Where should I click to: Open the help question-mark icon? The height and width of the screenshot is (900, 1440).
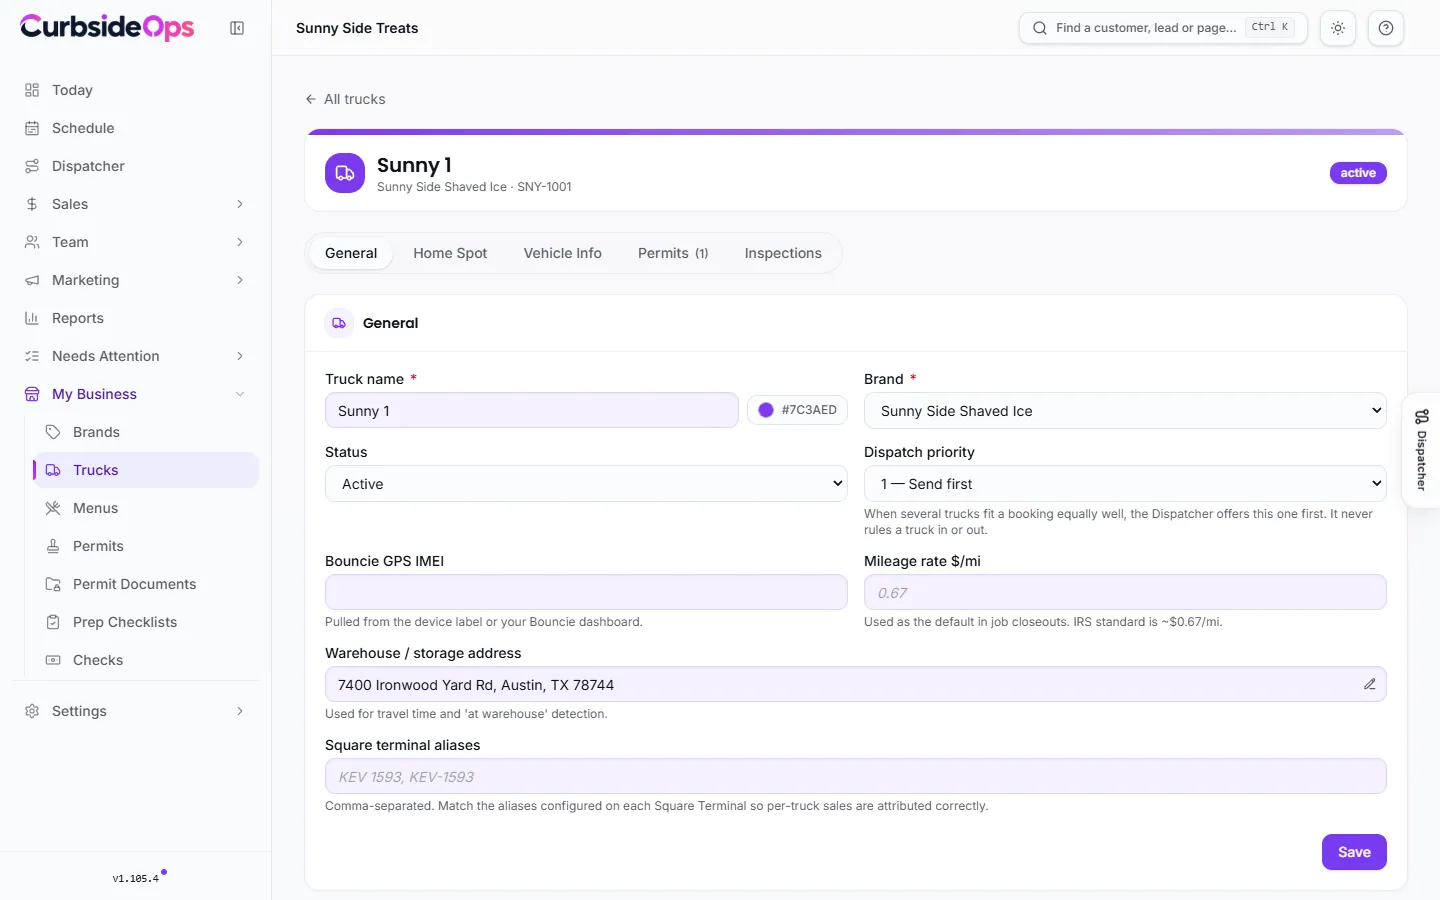click(1386, 28)
